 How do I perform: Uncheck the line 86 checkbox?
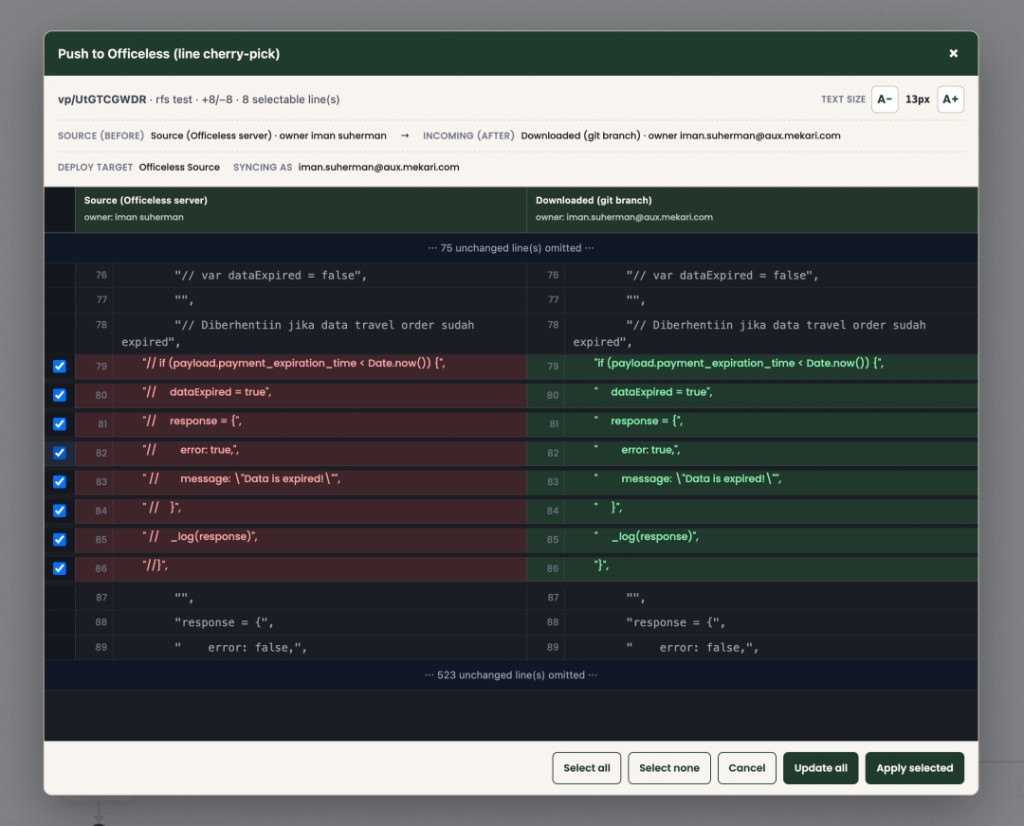pyautogui.click(x=59, y=568)
